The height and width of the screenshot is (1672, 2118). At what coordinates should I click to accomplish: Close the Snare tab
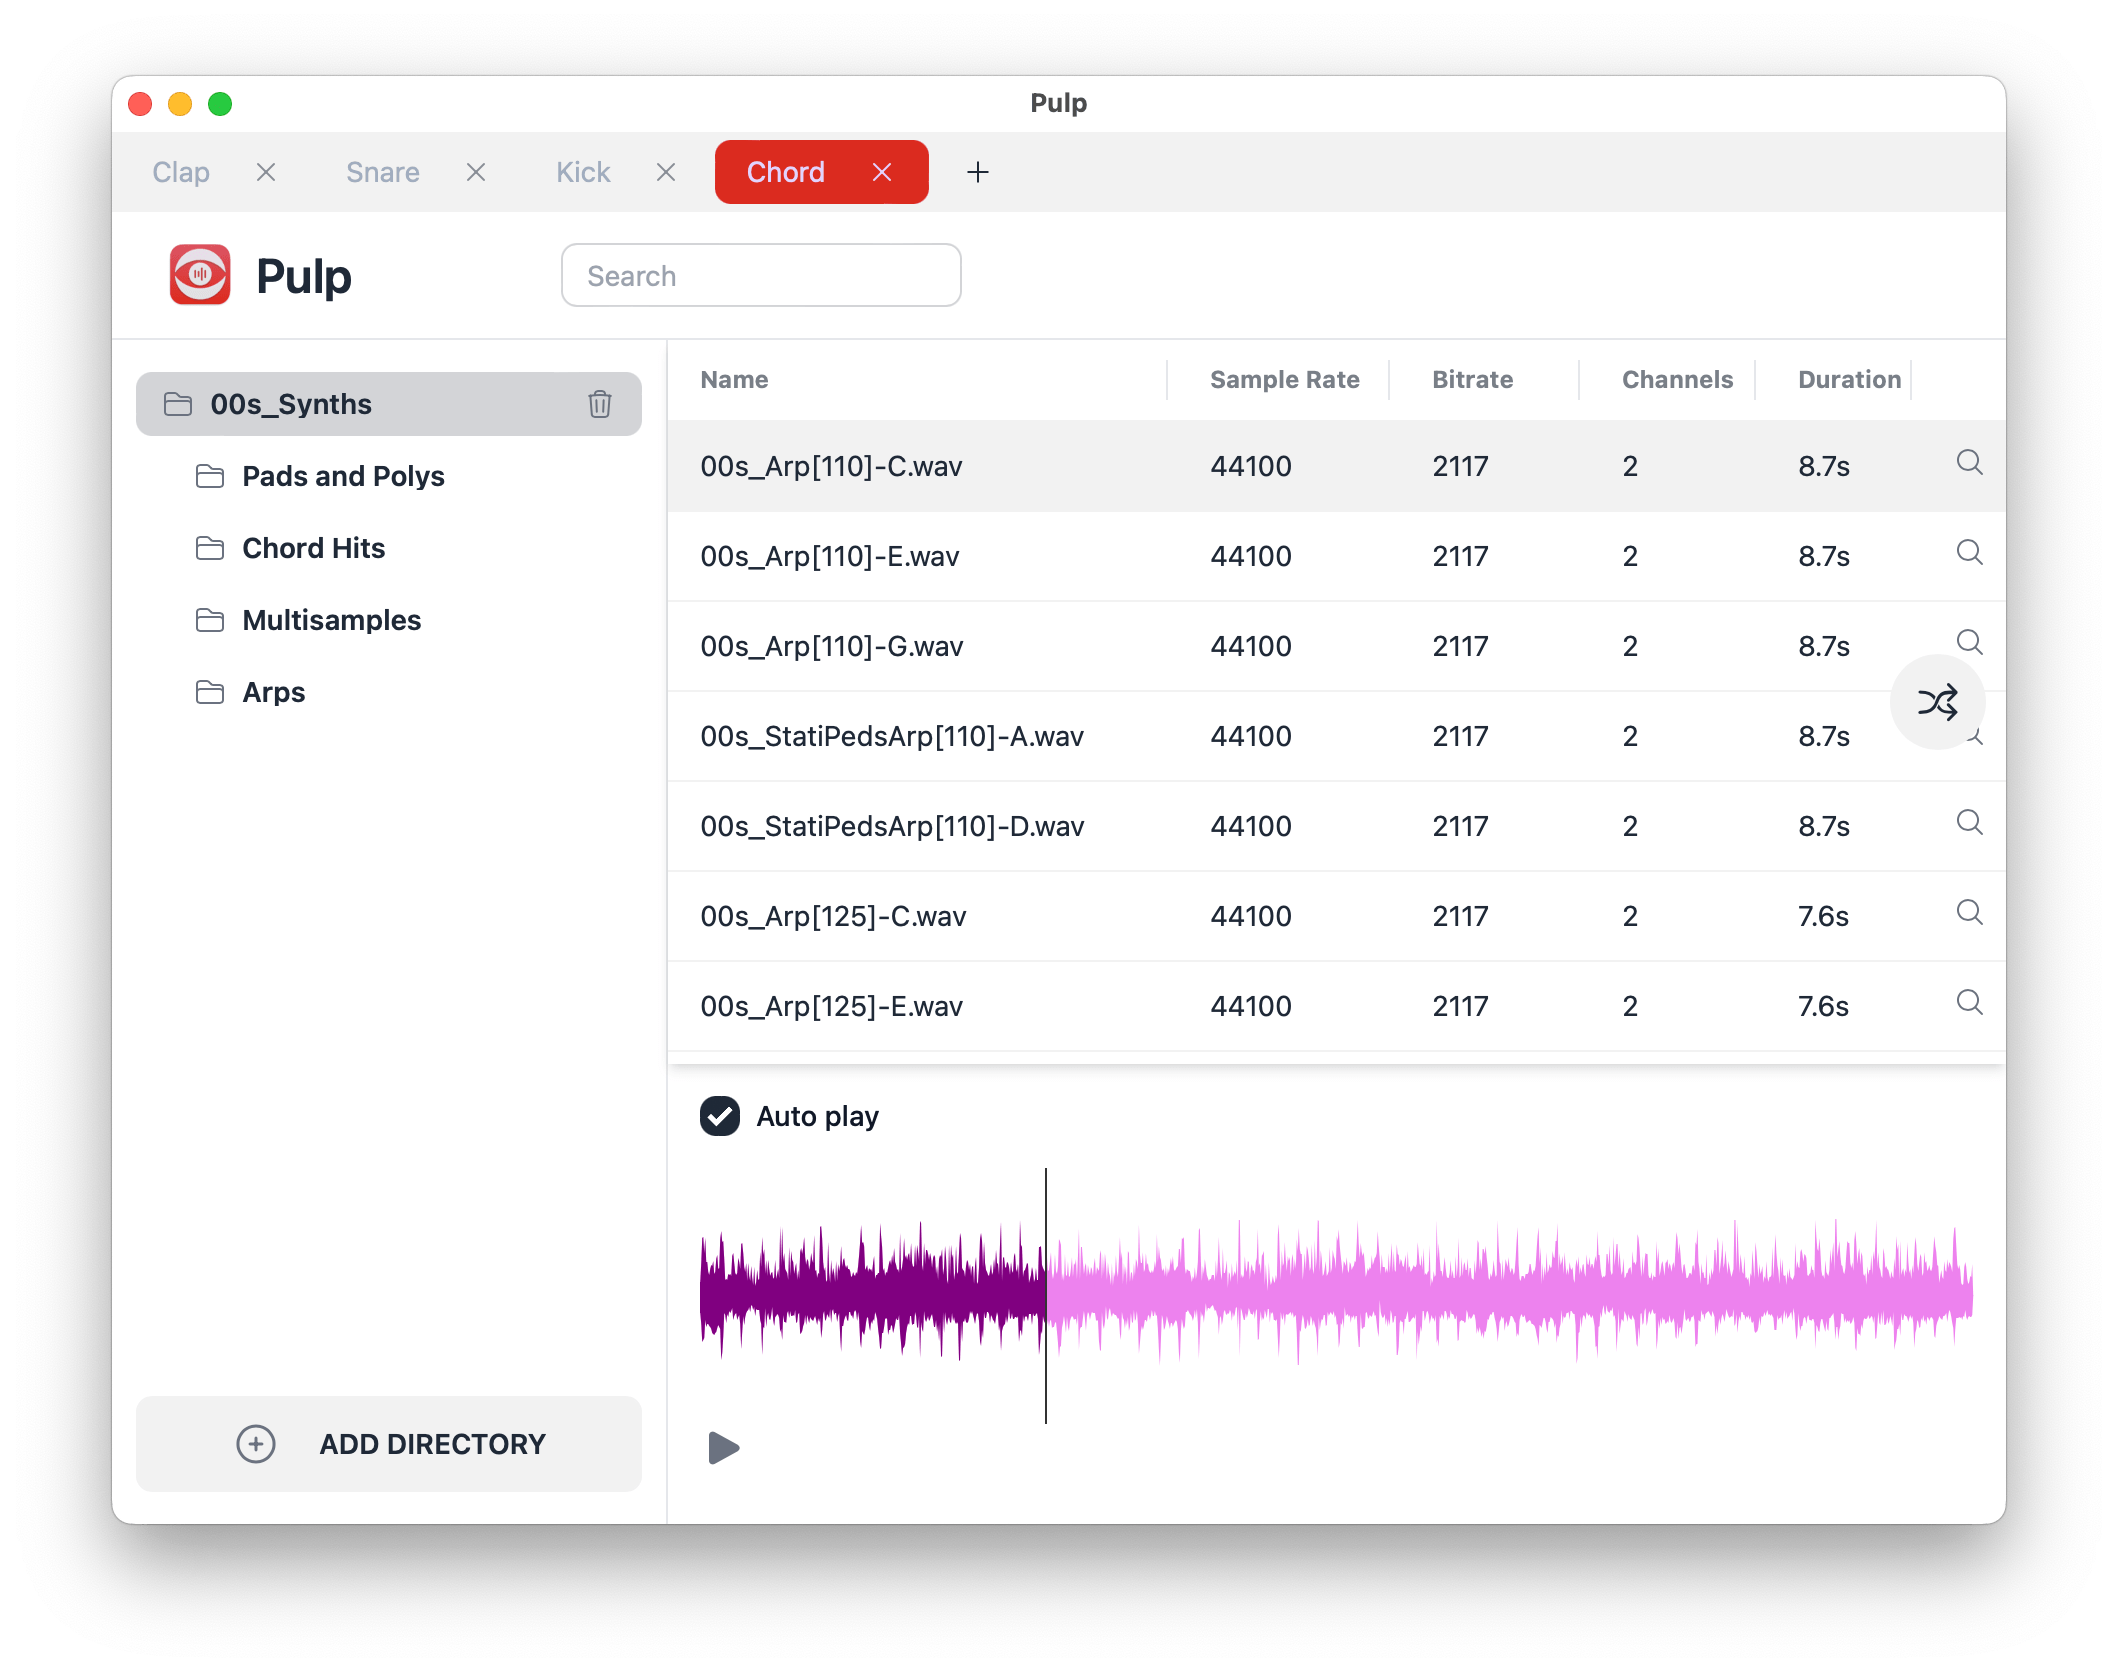(x=476, y=171)
